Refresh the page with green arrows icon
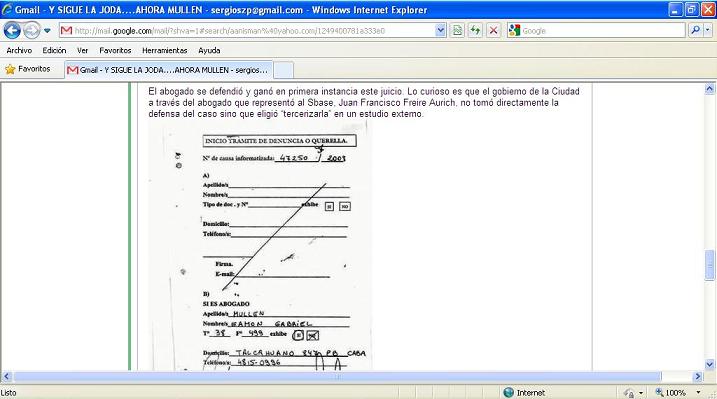 (476, 31)
